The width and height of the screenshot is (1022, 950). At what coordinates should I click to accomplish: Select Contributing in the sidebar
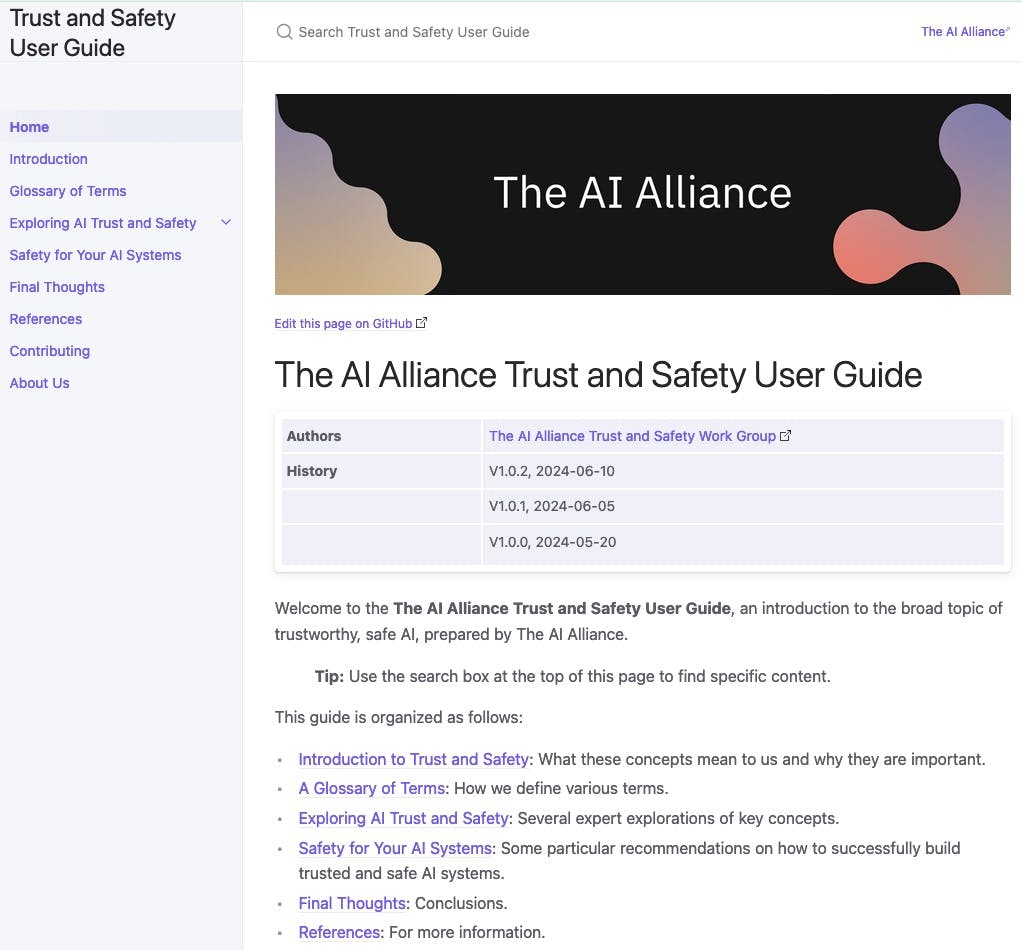49,351
